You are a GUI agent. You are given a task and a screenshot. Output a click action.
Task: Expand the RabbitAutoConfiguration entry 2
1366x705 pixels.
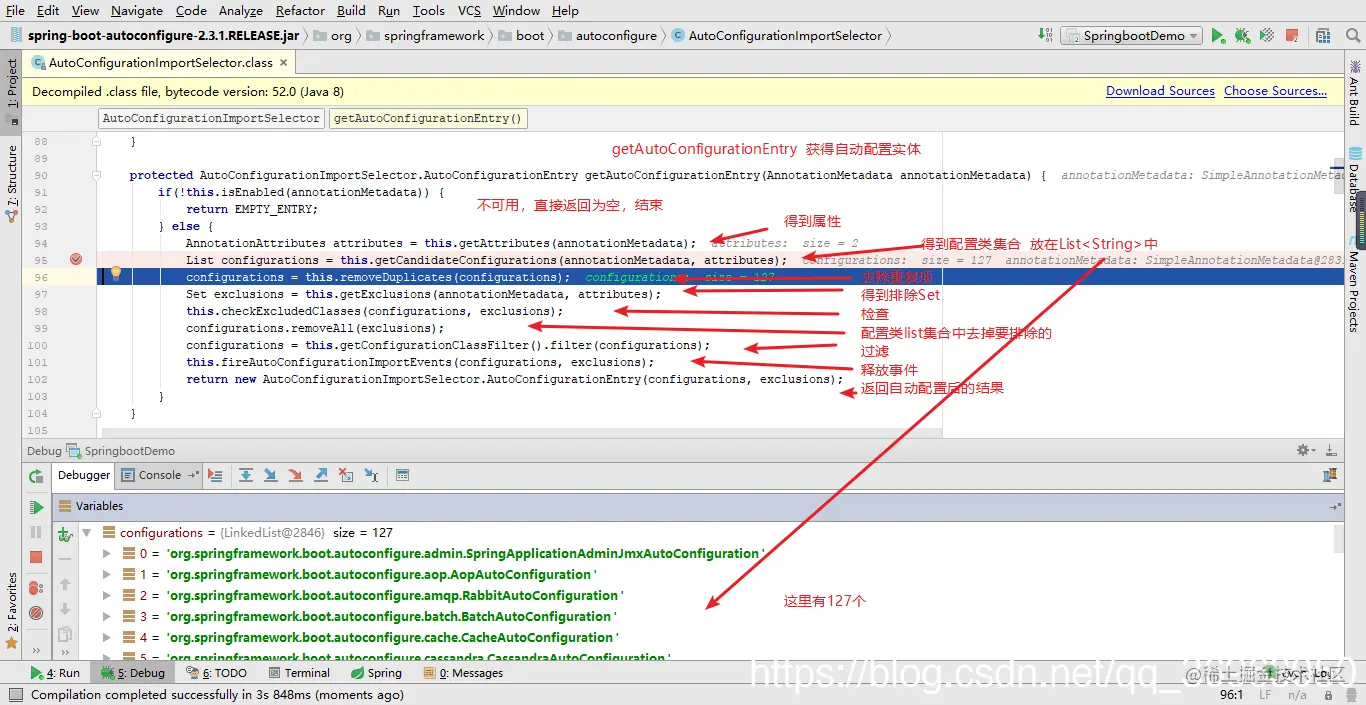pyautogui.click(x=107, y=595)
